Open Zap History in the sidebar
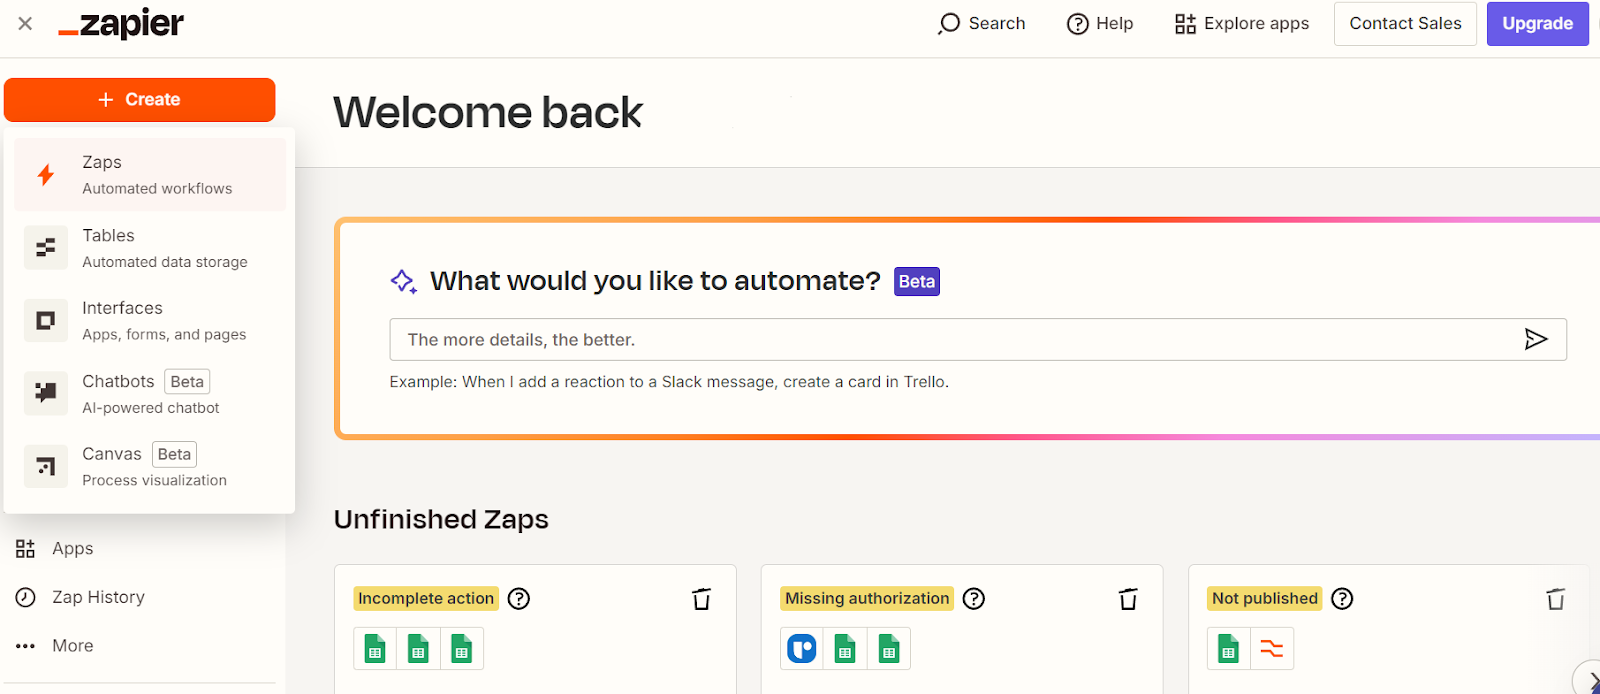 (80, 597)
